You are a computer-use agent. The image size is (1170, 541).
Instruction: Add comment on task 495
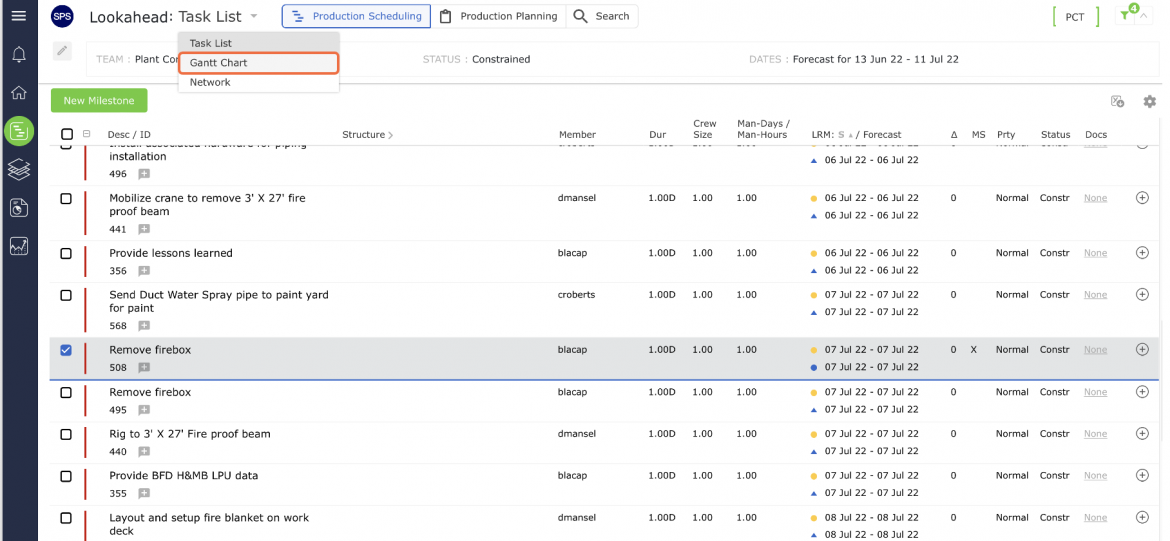(143, 410)
